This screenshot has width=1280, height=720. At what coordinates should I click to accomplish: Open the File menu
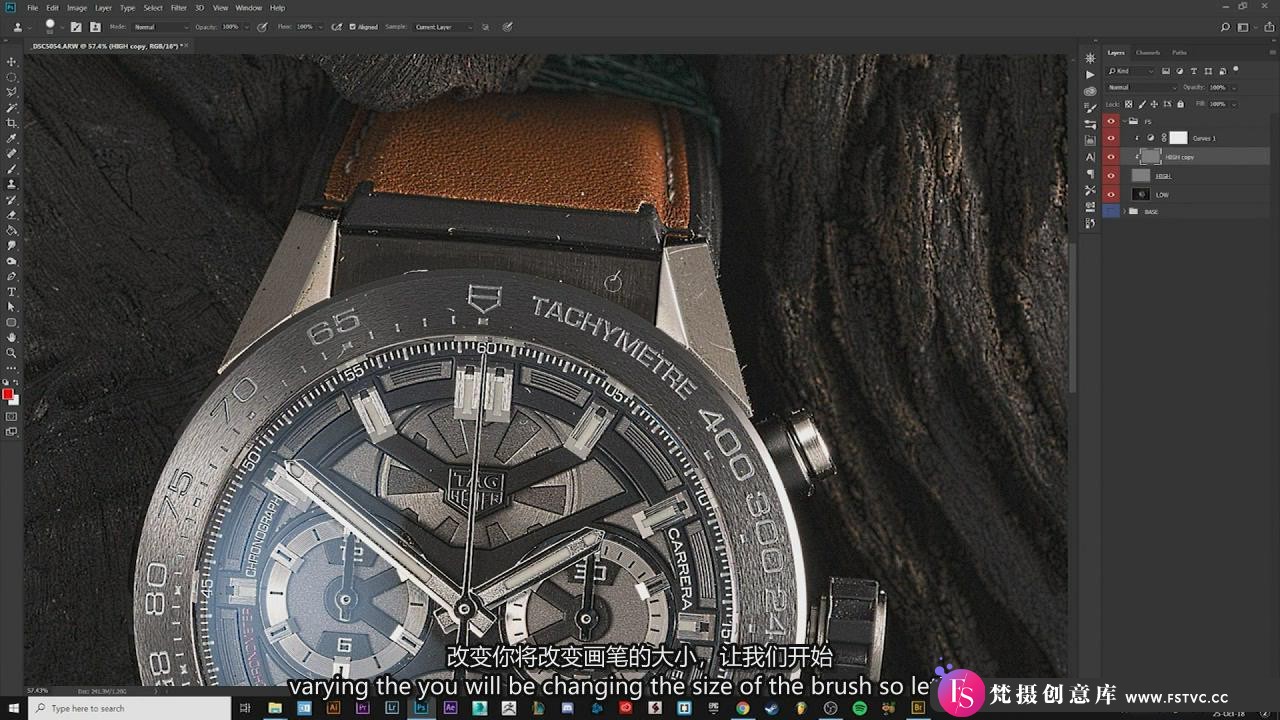(32, 8)
